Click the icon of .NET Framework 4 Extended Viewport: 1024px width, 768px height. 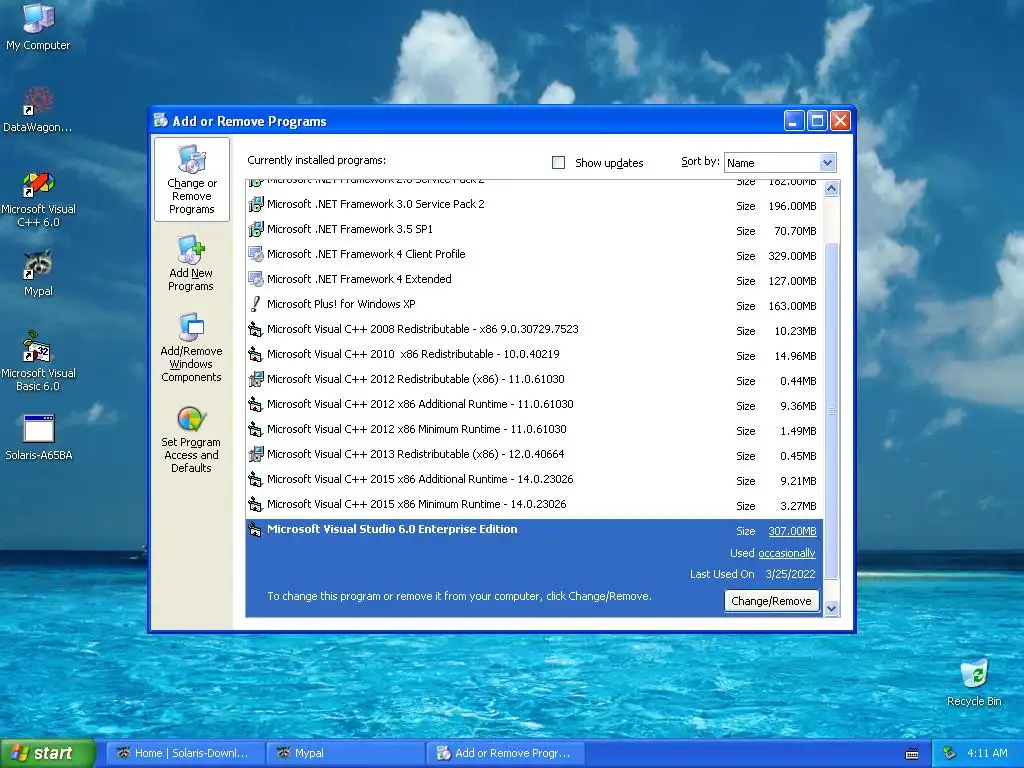click(255, 280)
